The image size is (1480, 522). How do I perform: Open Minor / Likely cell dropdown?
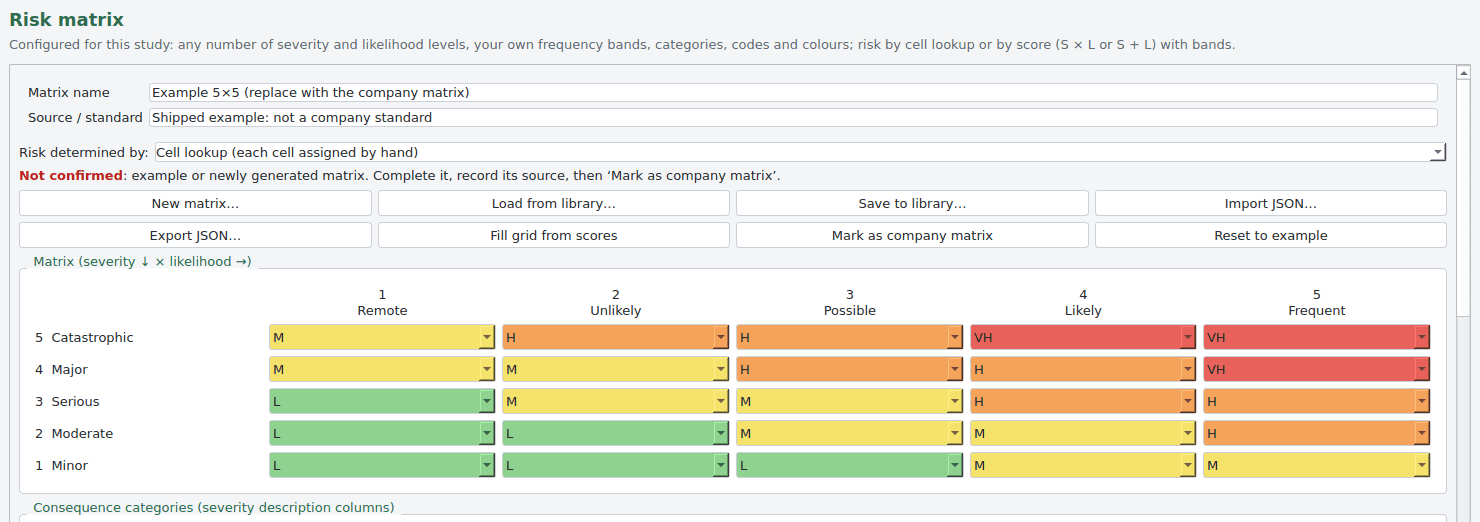coord(1083,465)
